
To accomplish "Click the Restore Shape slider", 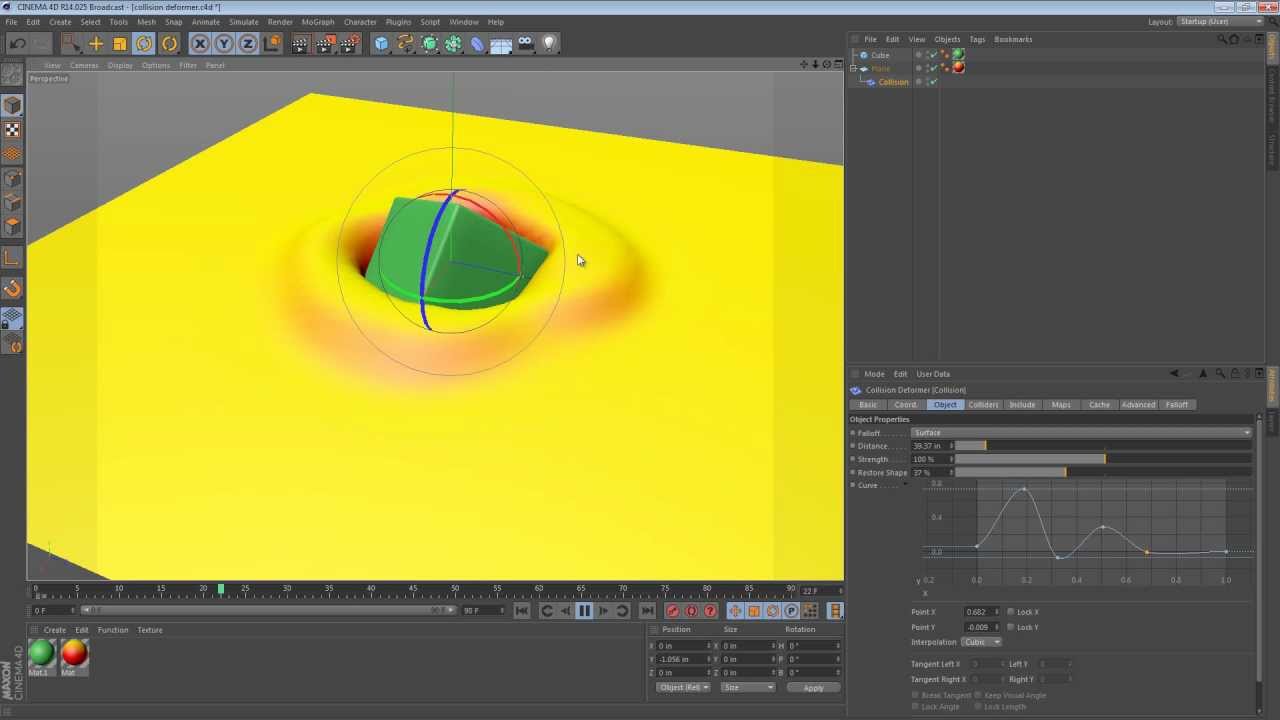I will [x=1103, y=473].
